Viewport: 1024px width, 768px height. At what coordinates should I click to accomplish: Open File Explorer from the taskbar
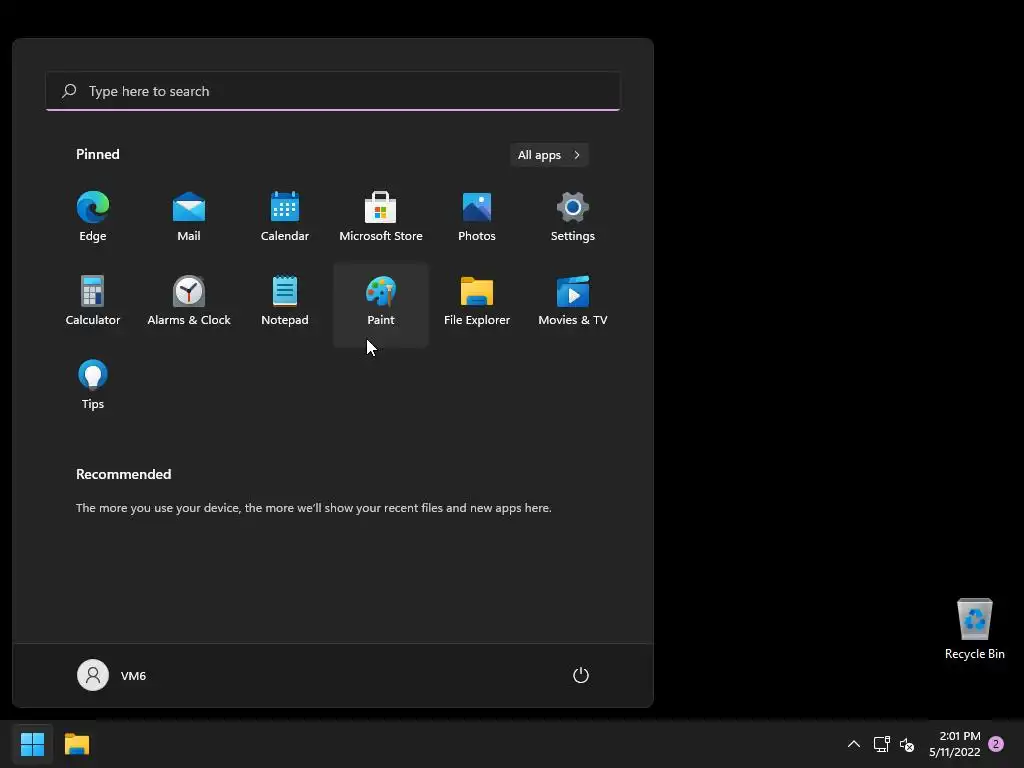[77, 744]
